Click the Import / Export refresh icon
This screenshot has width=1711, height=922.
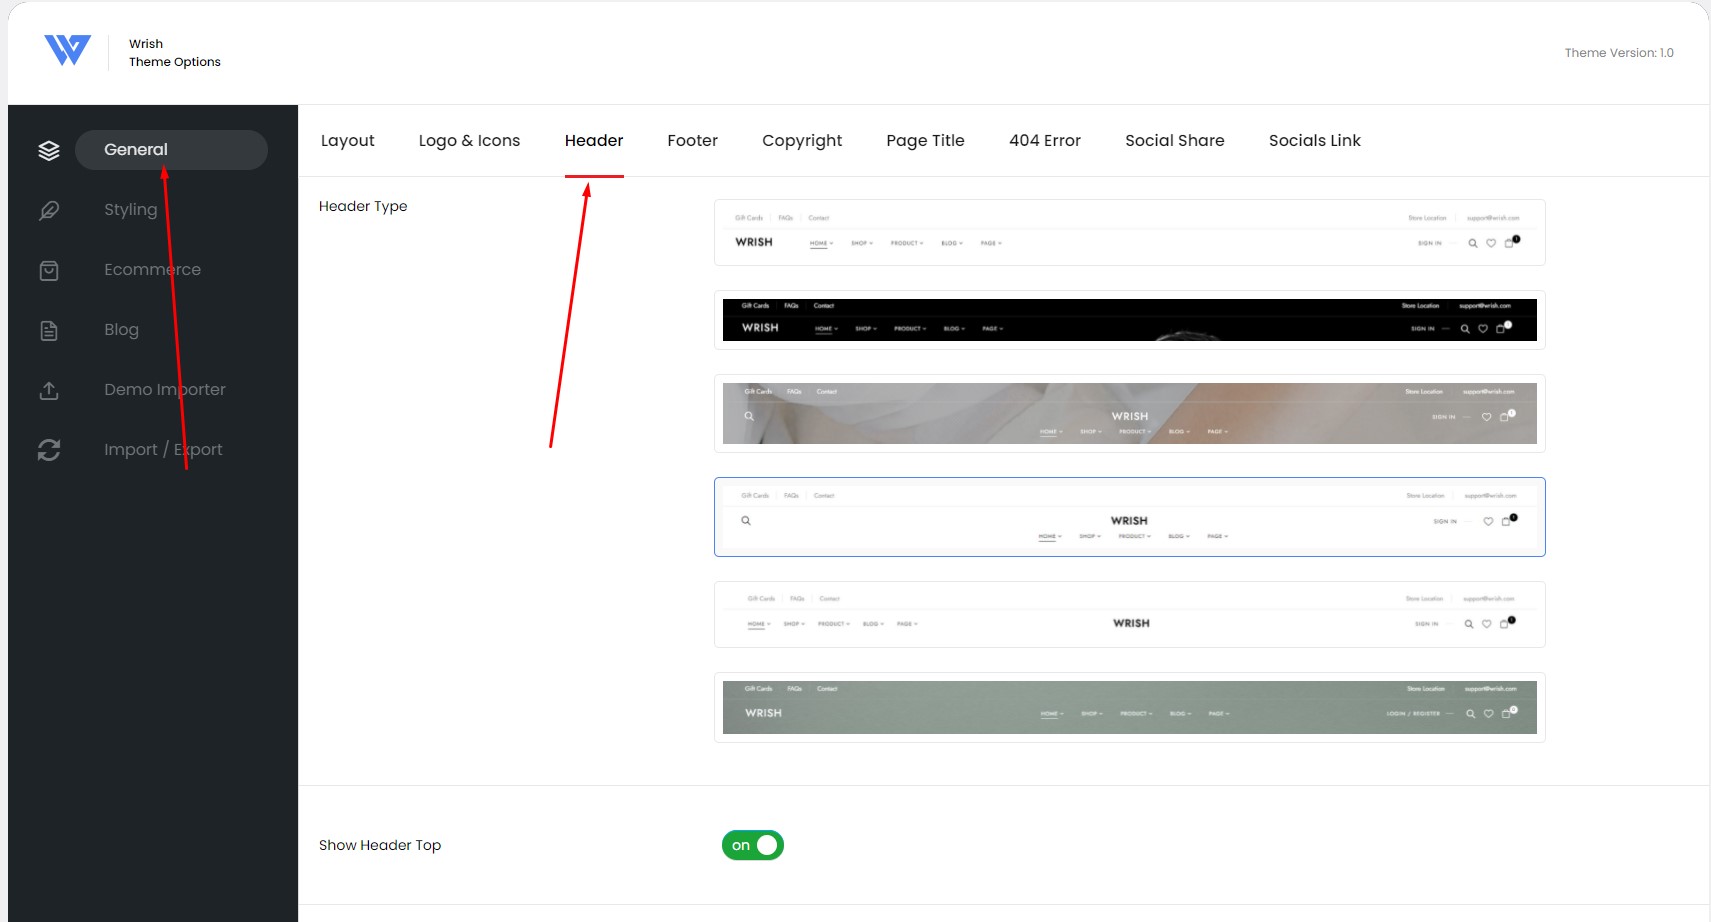49,450
